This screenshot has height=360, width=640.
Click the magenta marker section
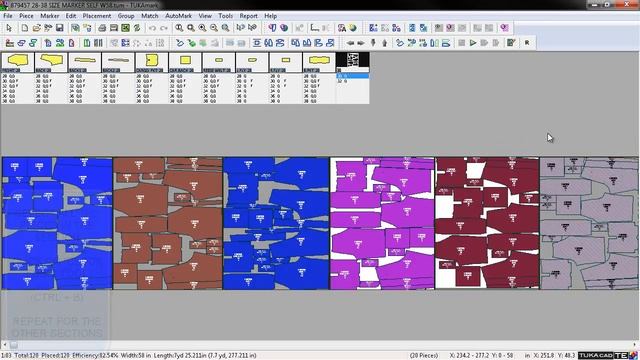click(x=382, y=223)
